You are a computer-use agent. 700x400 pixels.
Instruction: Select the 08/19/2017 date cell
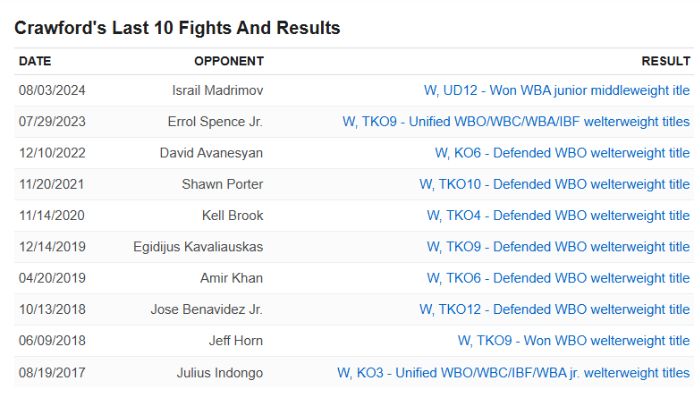pyautogui.click(x=52, y=373)
